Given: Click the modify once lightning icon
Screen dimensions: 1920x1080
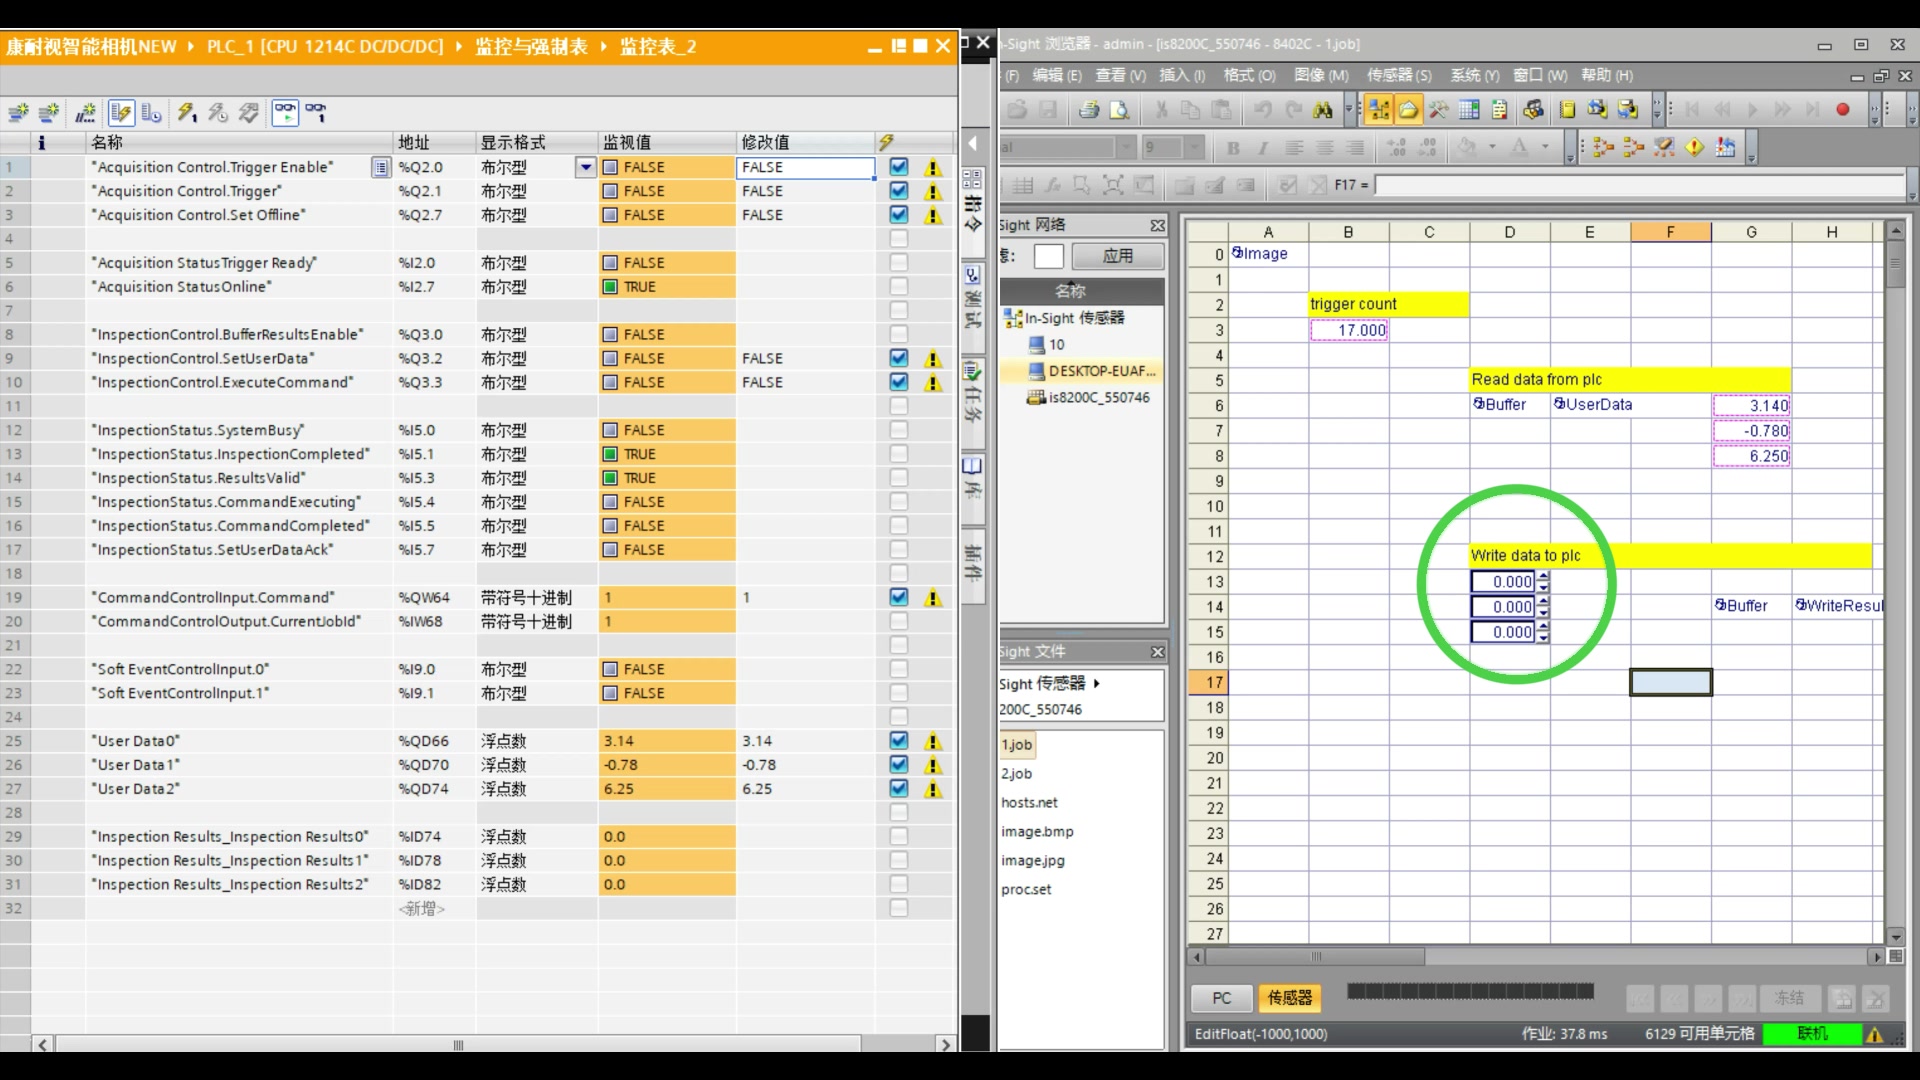Looking at the screenshot, I should [x=187, y=113].
